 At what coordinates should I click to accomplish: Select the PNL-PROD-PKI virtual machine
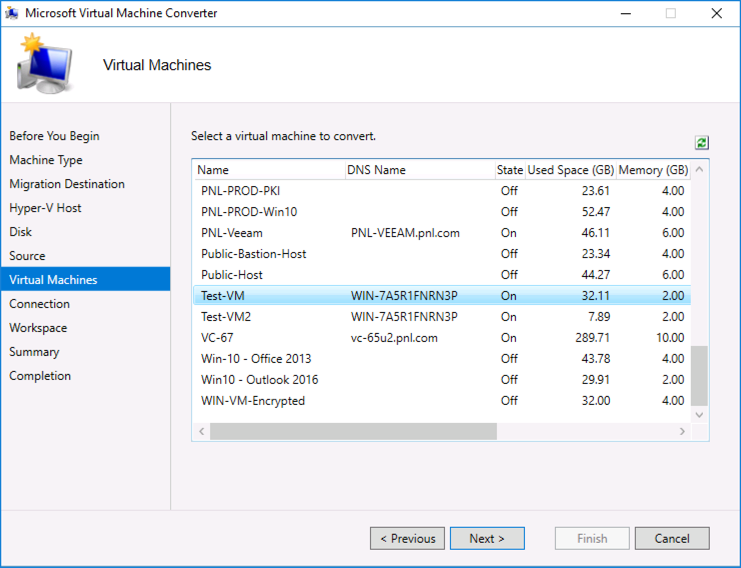tap(442, 191)
